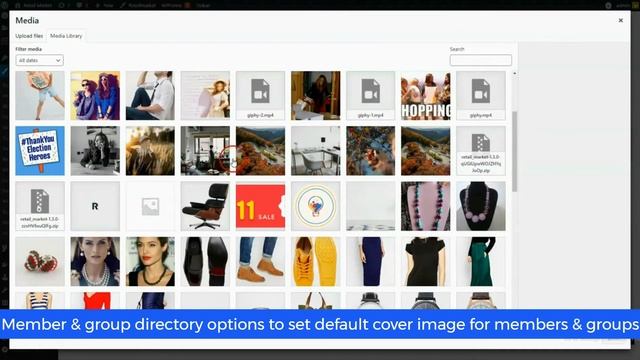This screenshot has height=360, width=640.
Task: Close the Media dialog with the X
Action: pyautogui.click(x=620, y=20)
